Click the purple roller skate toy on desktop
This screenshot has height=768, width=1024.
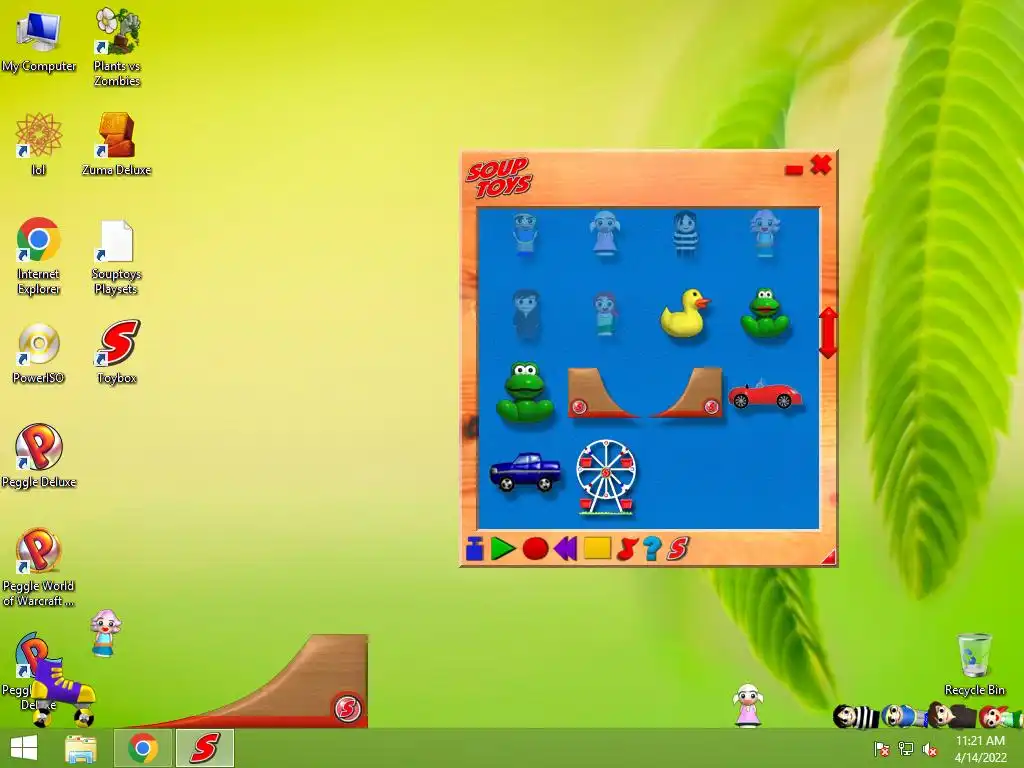coord(63,690)
